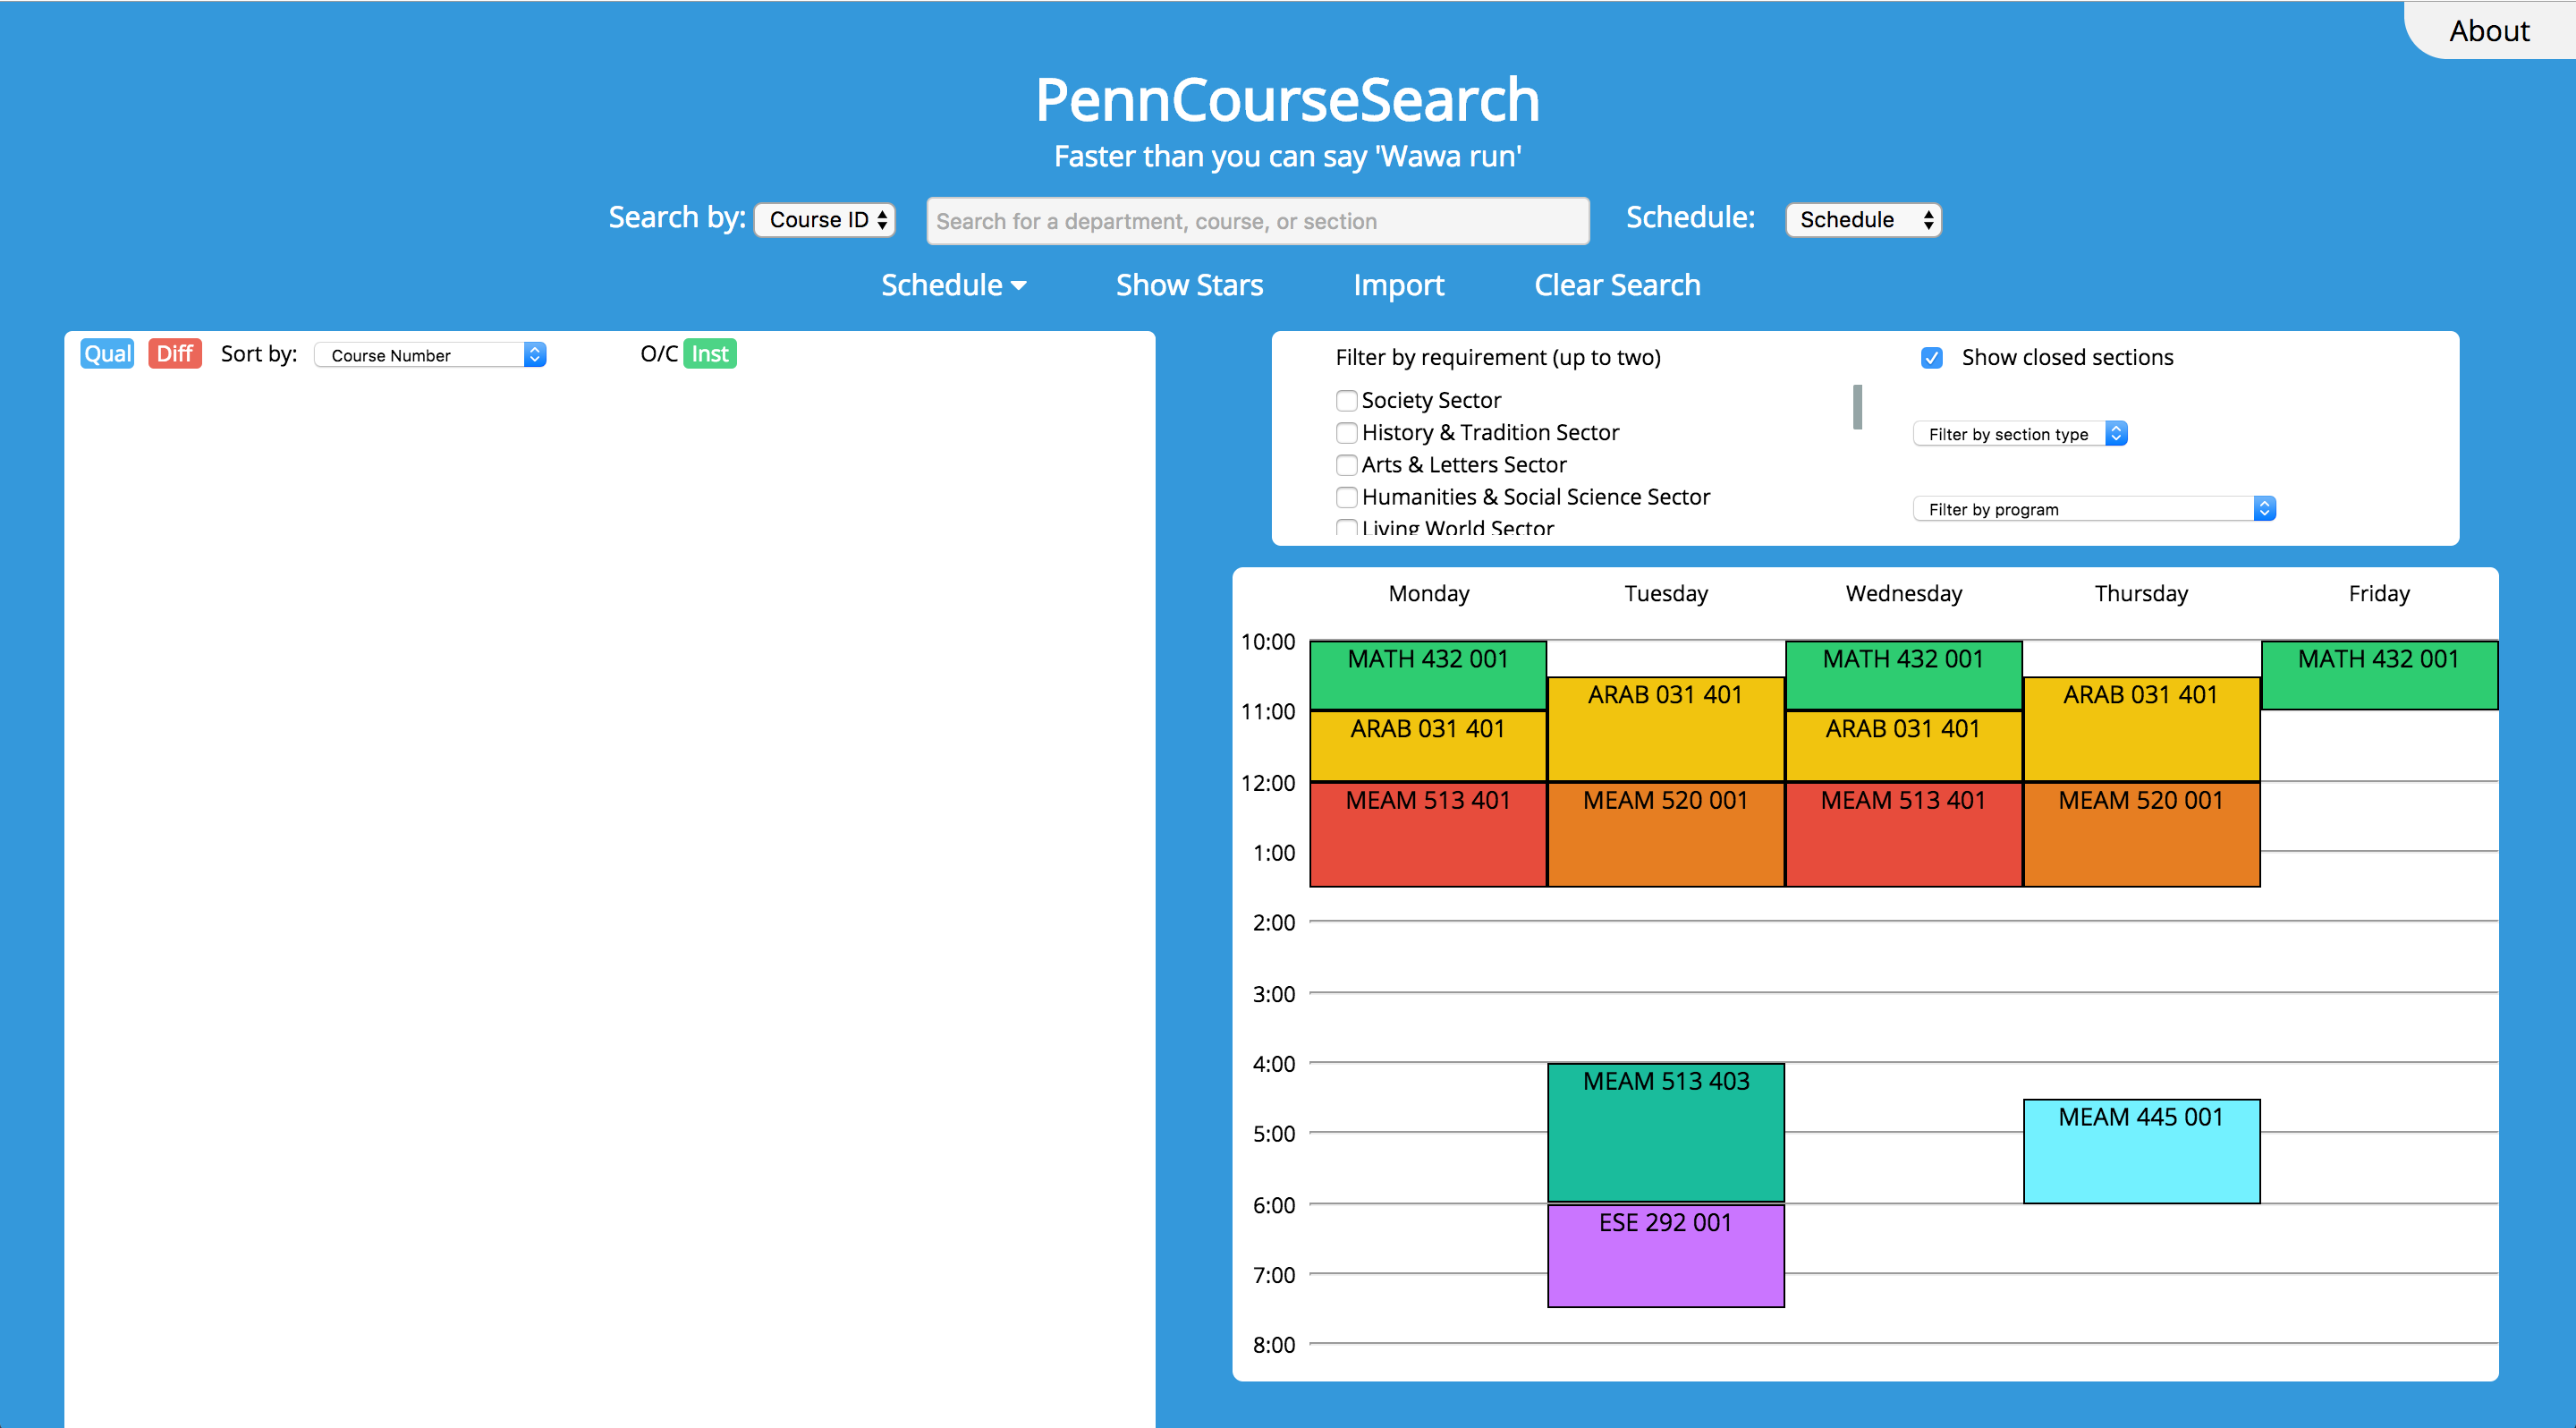Image resolution: width=2576 pixels, height=1428 pixels.
Task: Click the Clear Search link
Action: tap(1616, 286)
